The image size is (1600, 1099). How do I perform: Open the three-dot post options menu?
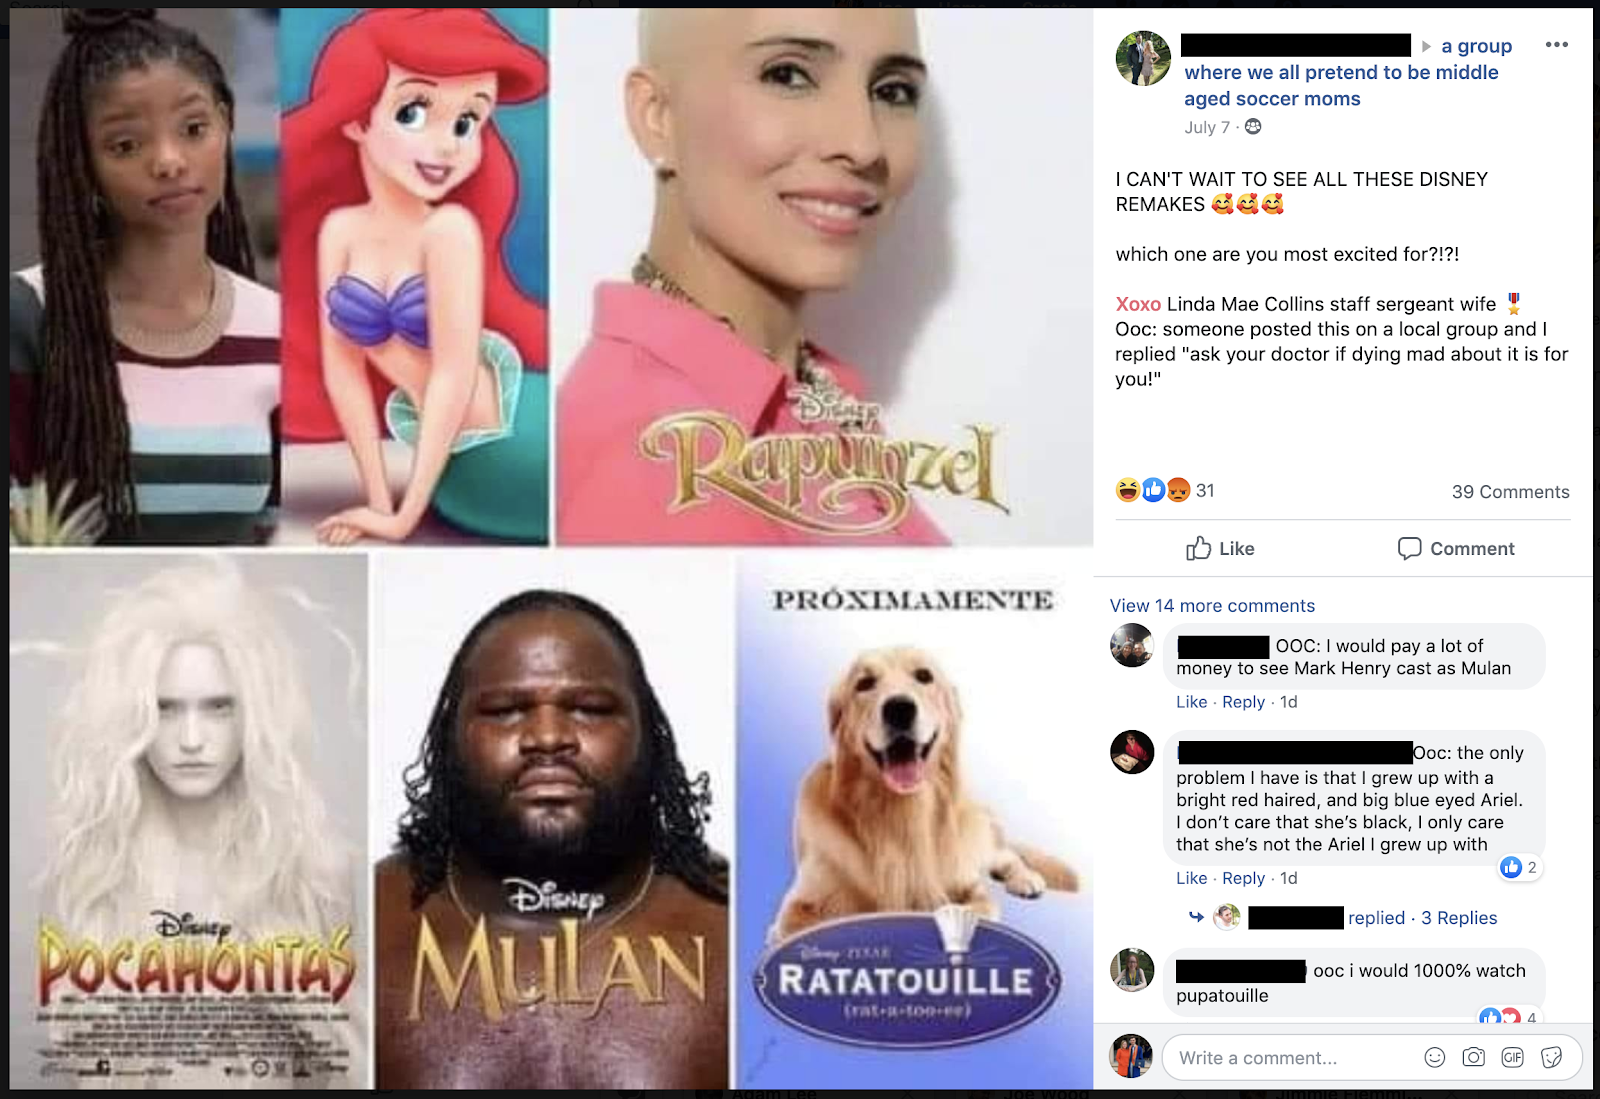click(1556, 45)
